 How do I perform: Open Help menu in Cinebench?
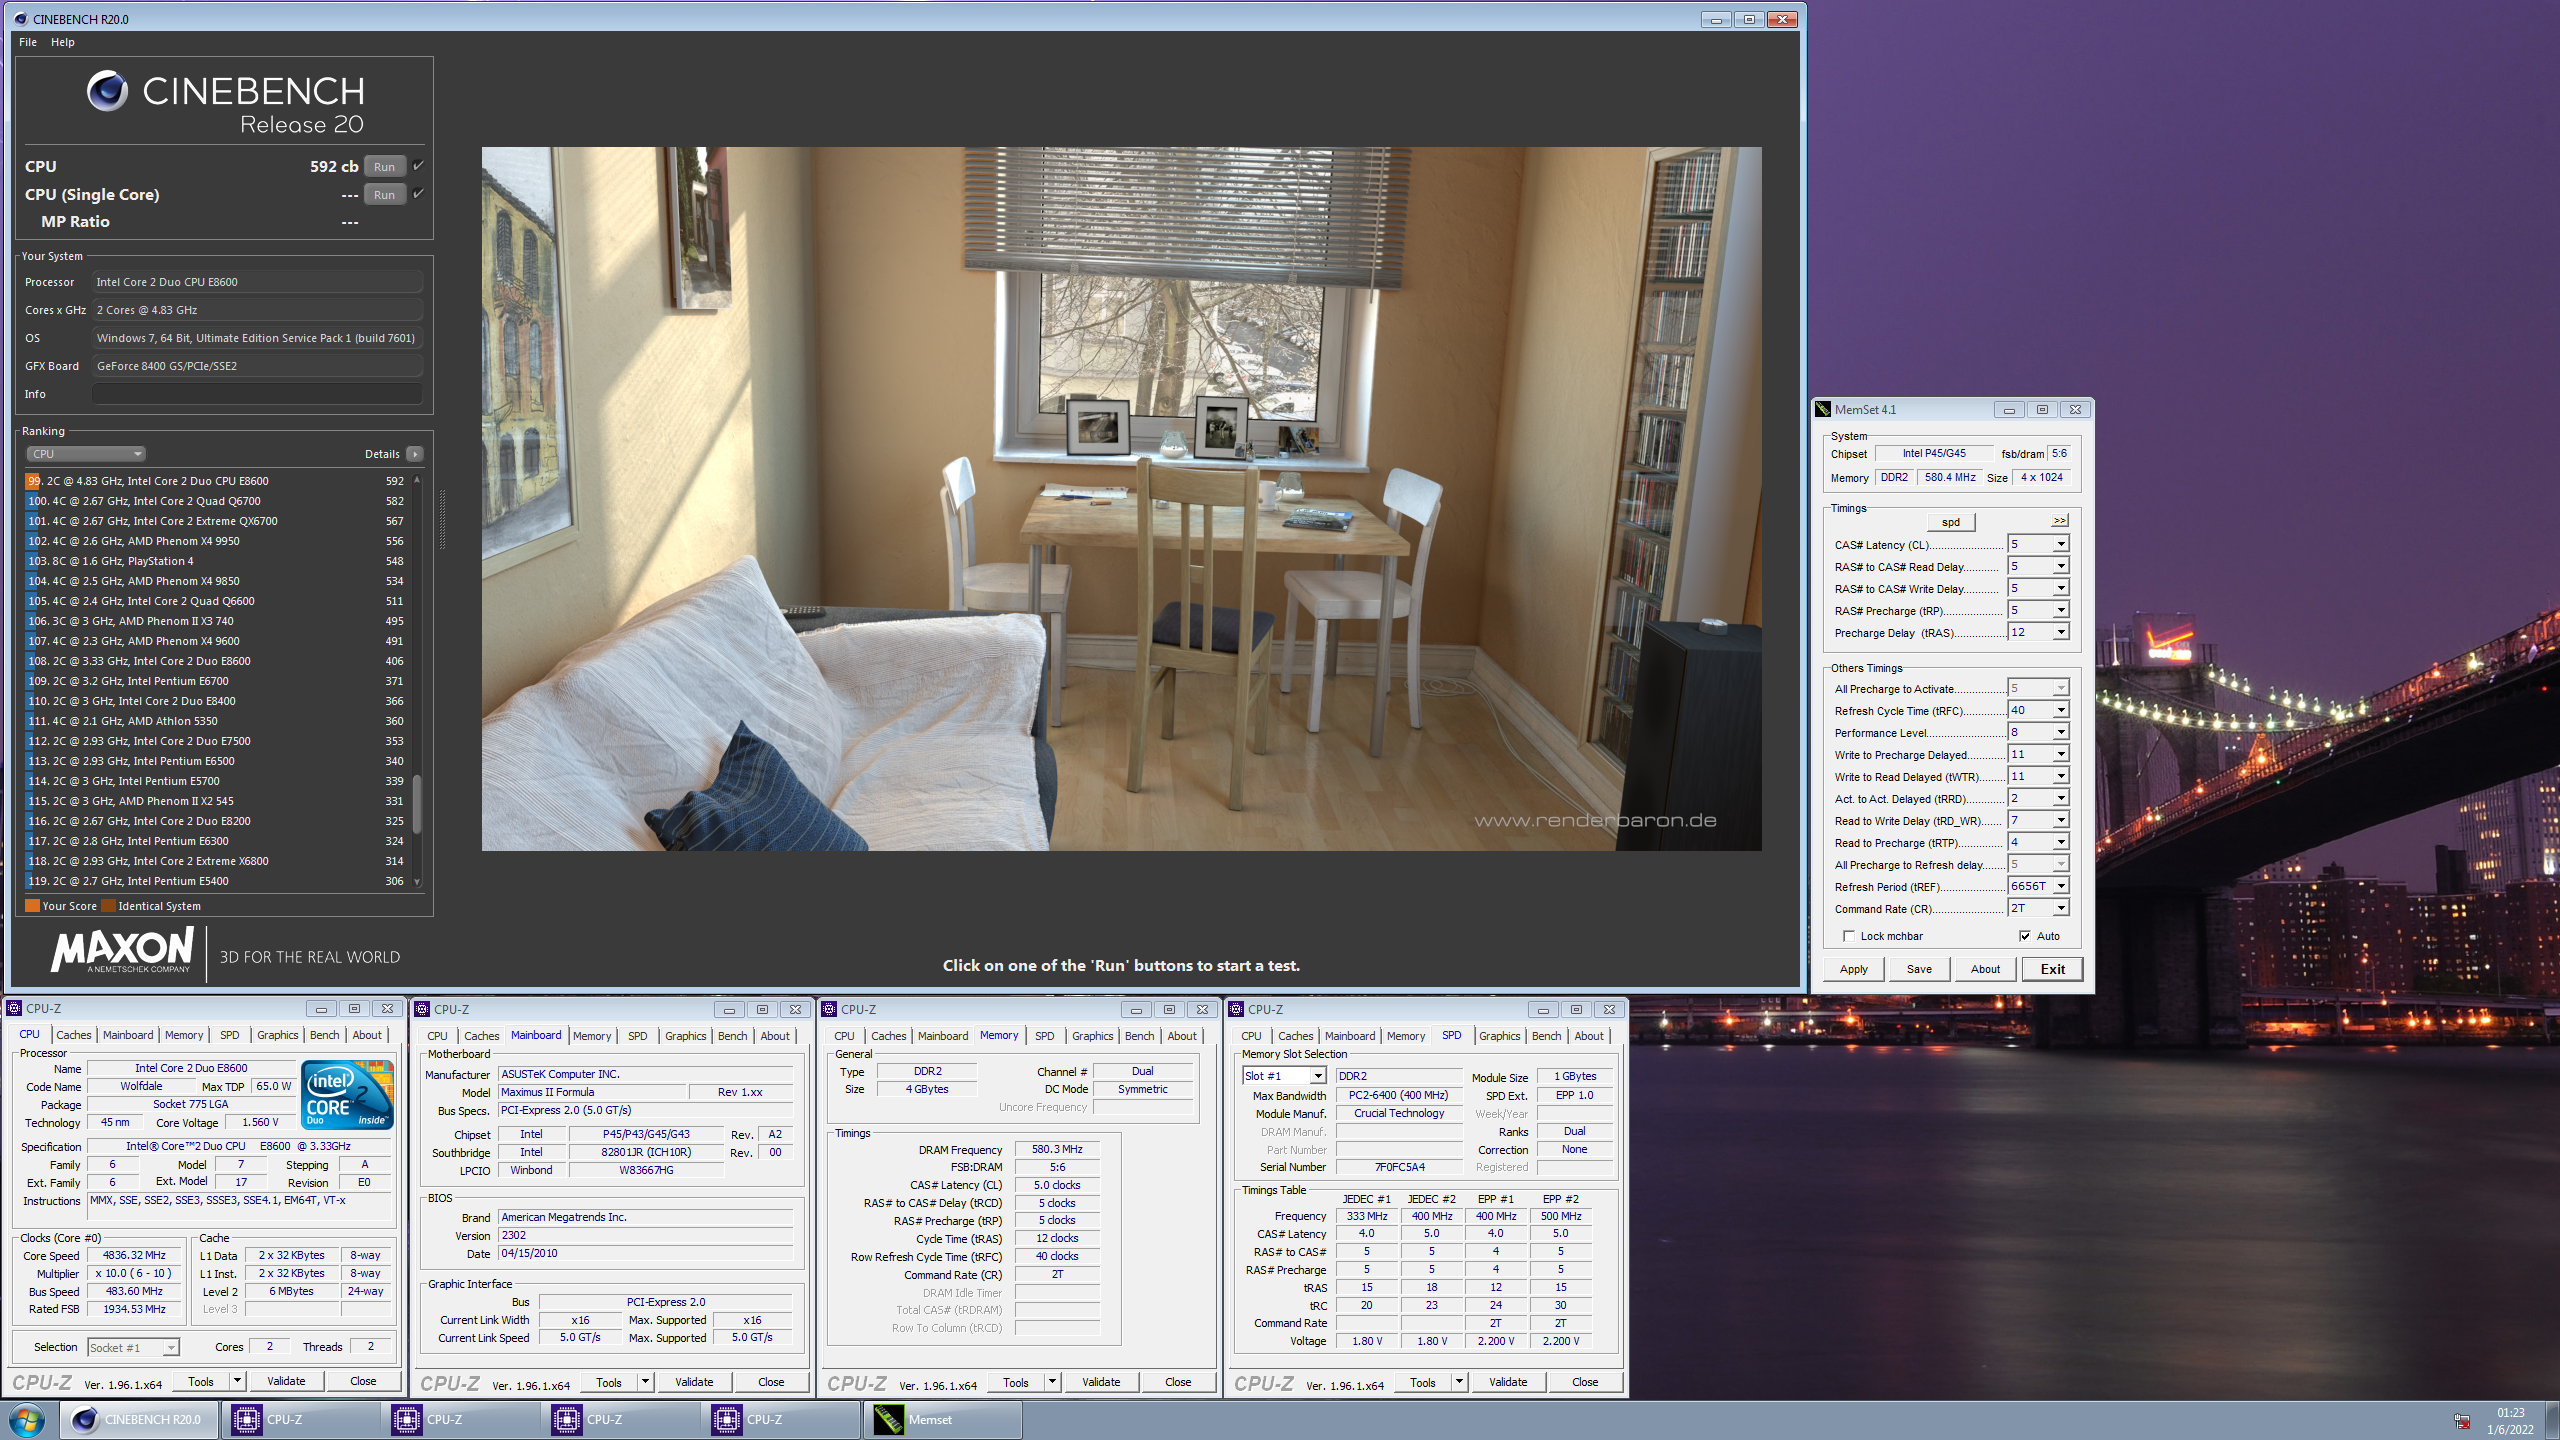63,42
